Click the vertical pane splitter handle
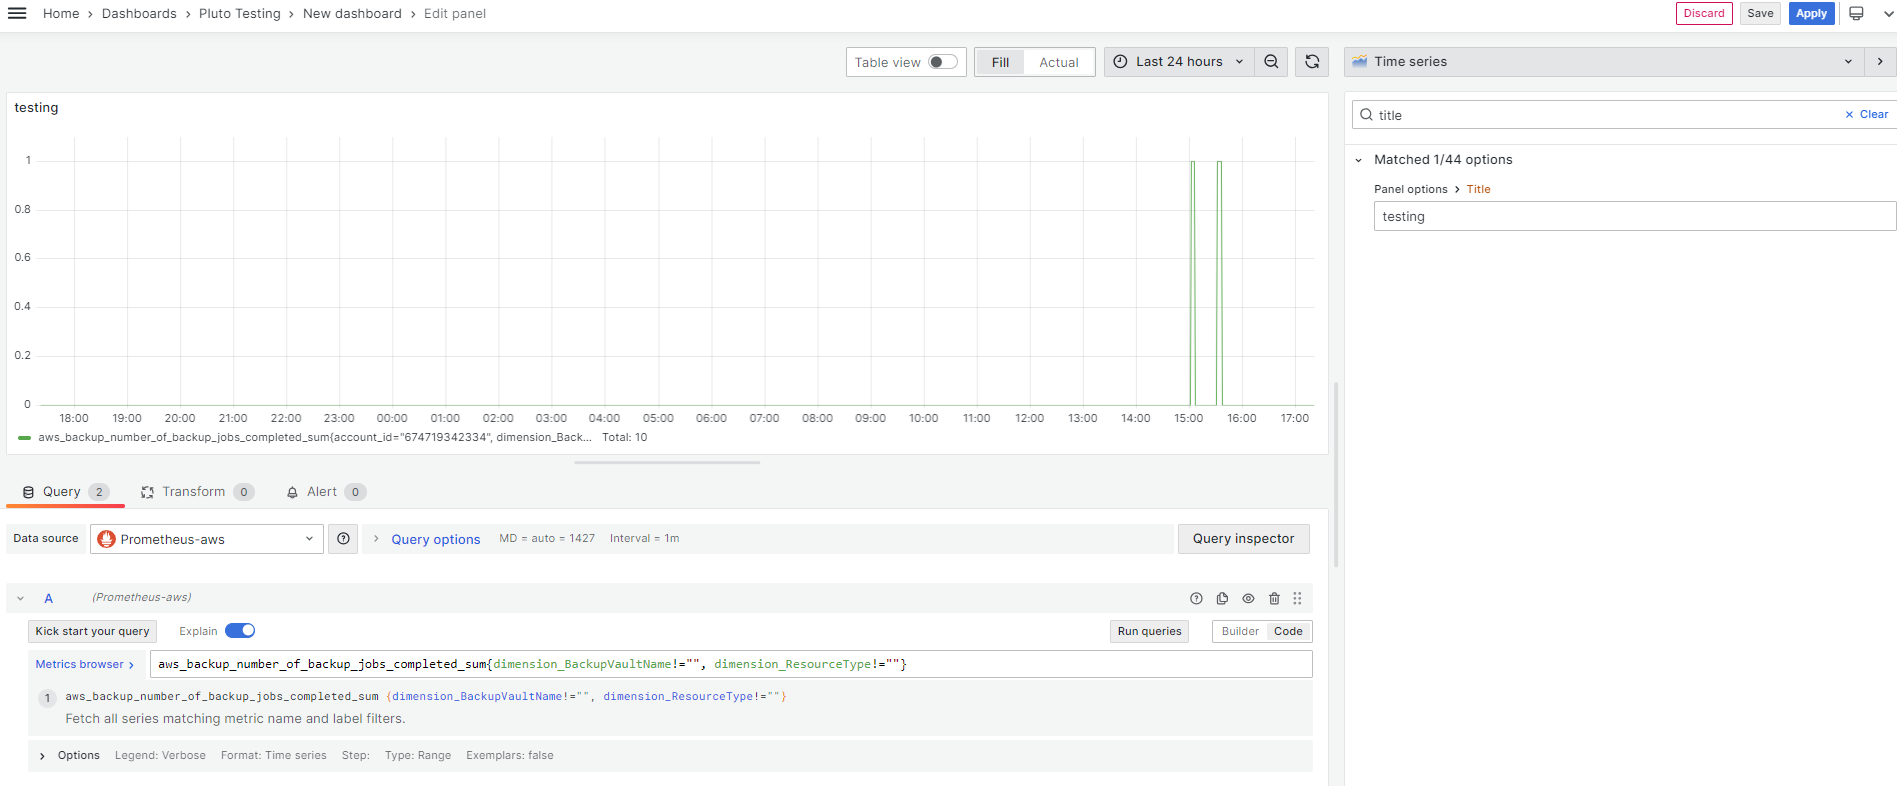This screenshot has width=1897, height=786. 1336,474
